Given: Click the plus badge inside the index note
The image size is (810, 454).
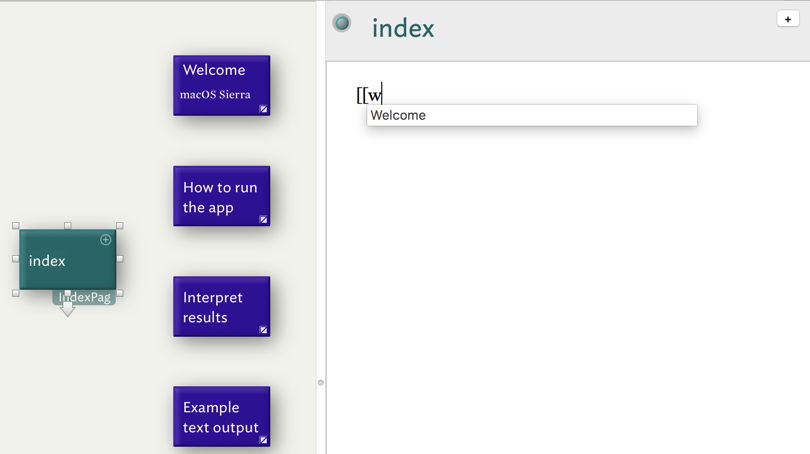Looking at the screenshot, I should point(106,240).
